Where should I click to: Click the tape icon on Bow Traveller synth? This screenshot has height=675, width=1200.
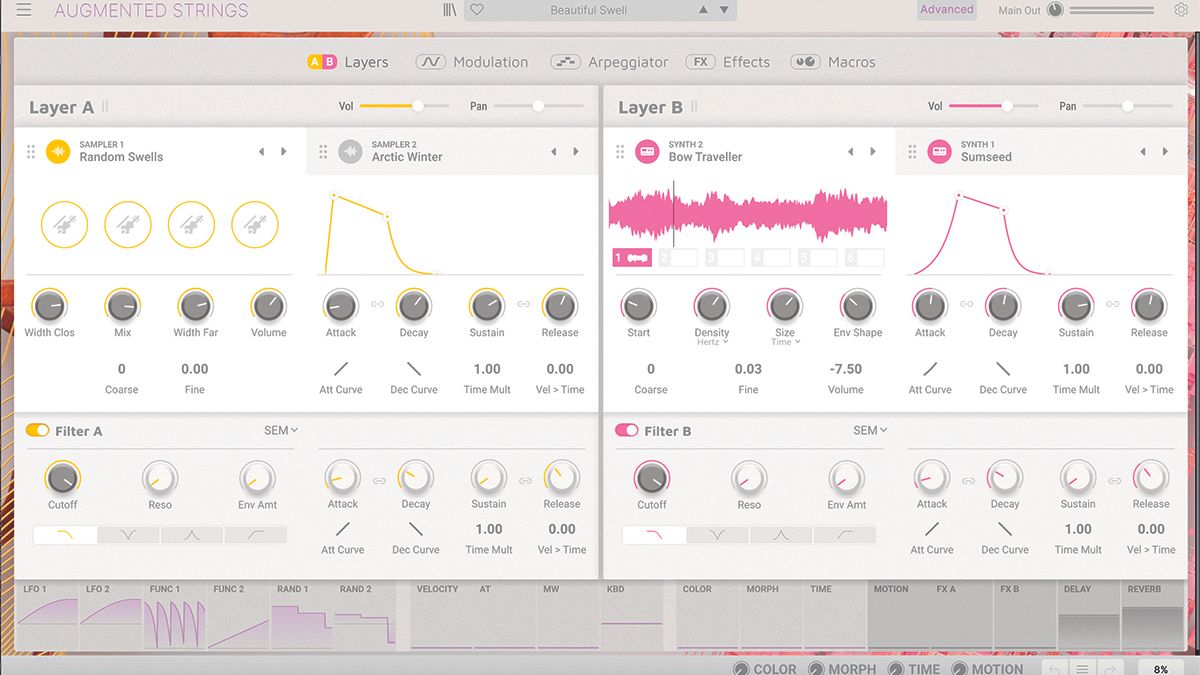point(647,151)
